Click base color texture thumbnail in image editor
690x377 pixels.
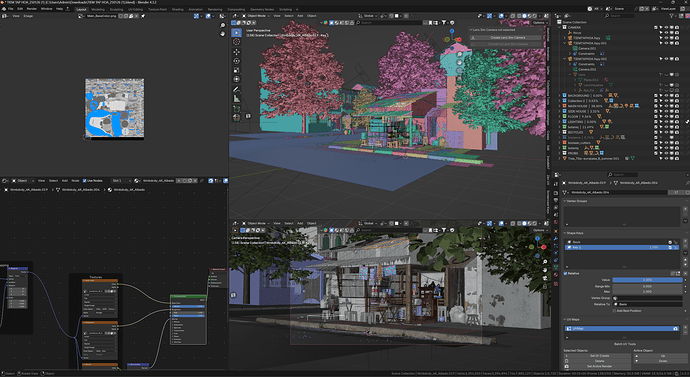(114, 108)
